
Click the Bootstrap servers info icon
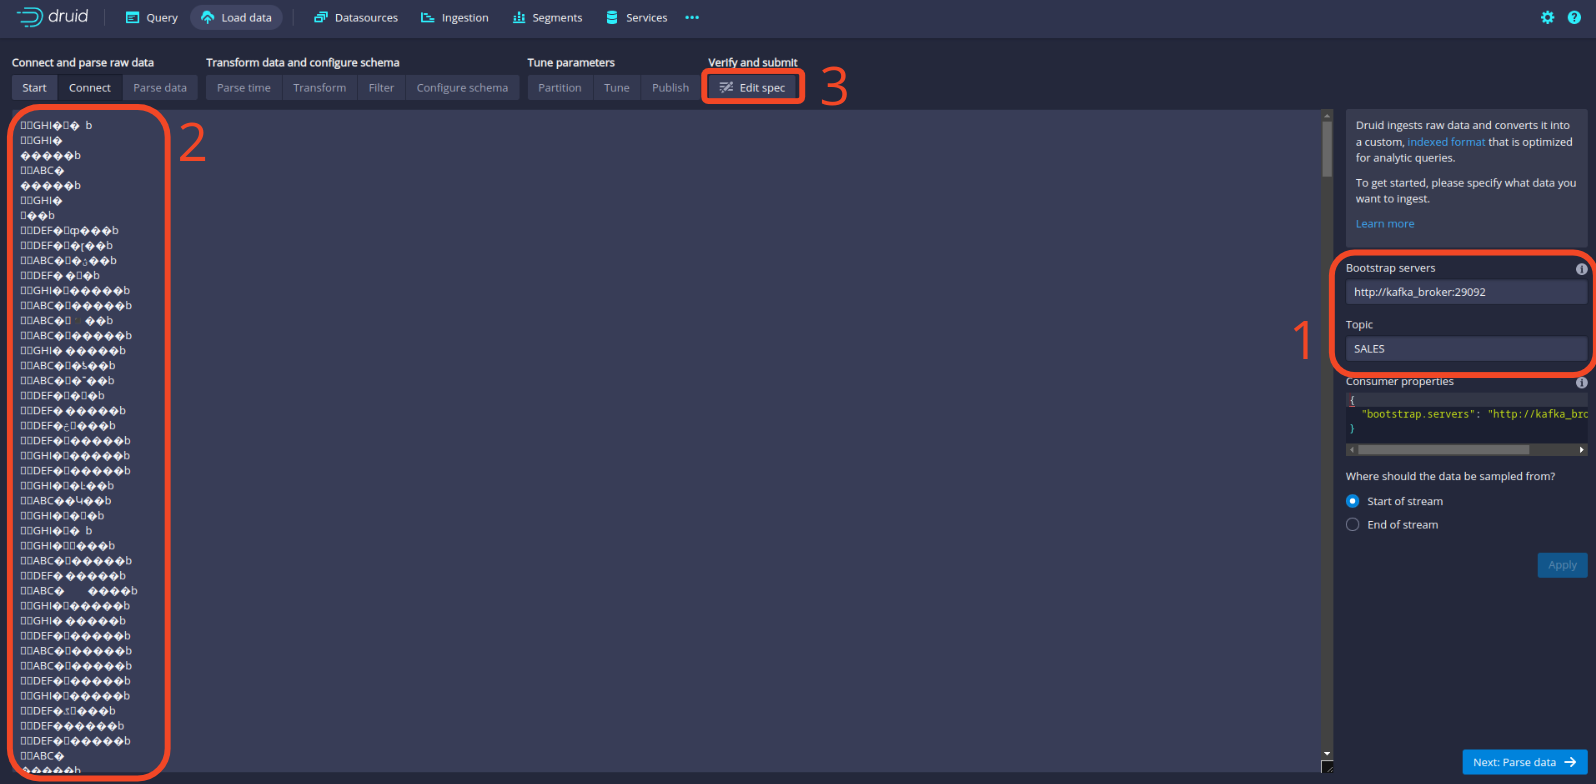(x=1581, y=269)
